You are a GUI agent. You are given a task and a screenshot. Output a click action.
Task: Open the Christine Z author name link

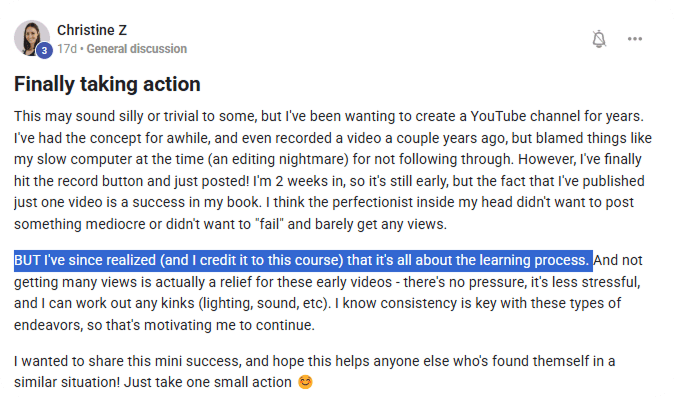(x=92, y=30)
